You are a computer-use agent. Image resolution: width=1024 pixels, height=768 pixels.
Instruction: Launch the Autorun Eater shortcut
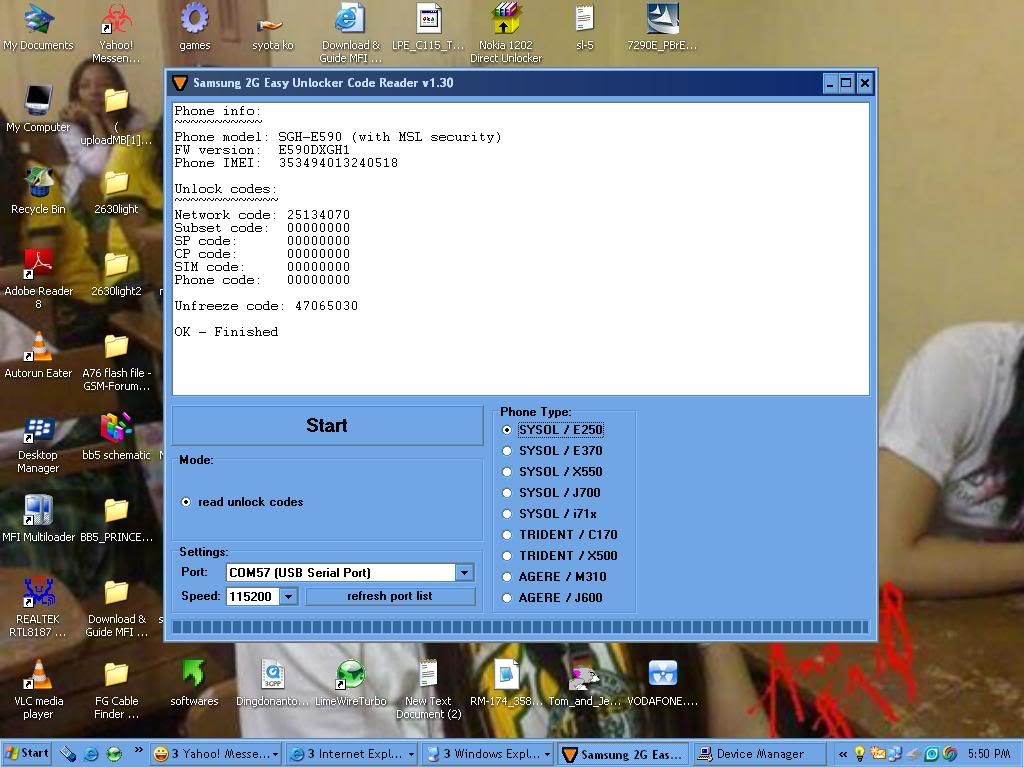pos(38,355)
